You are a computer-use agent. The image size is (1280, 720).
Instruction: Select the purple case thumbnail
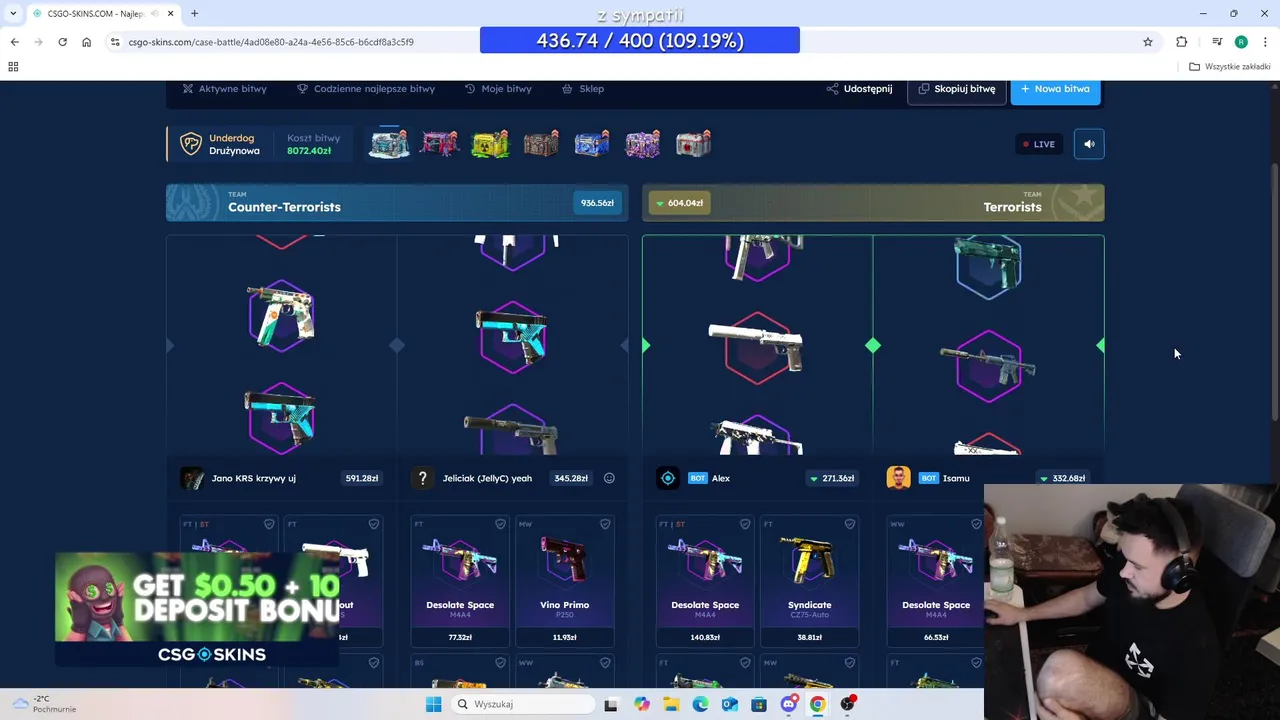click(x=642, y=144)
